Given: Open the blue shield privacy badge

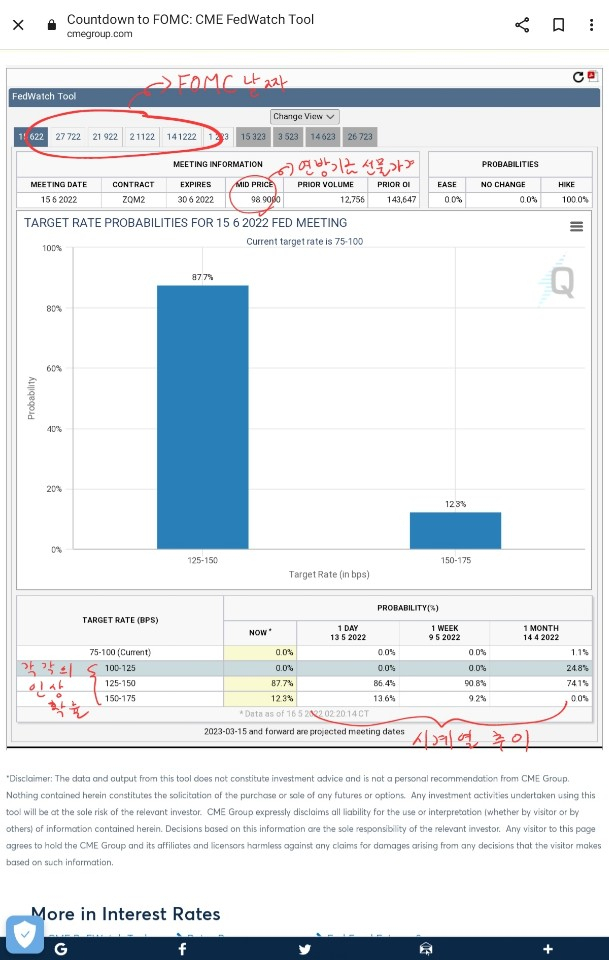Looking at the screenshot, I should click(25, 934).
